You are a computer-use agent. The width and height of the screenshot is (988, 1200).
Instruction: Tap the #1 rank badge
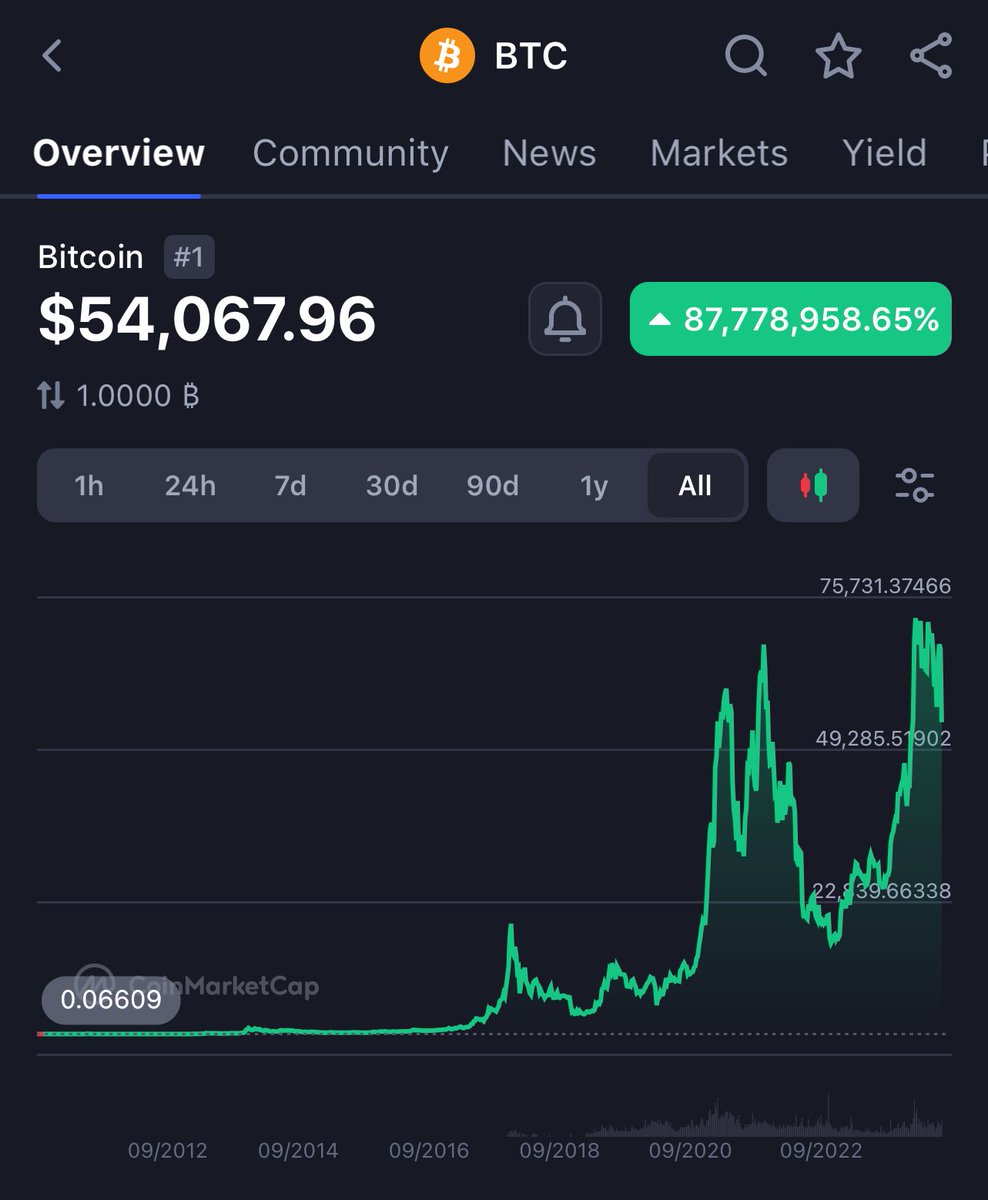[x=189, y=257]
